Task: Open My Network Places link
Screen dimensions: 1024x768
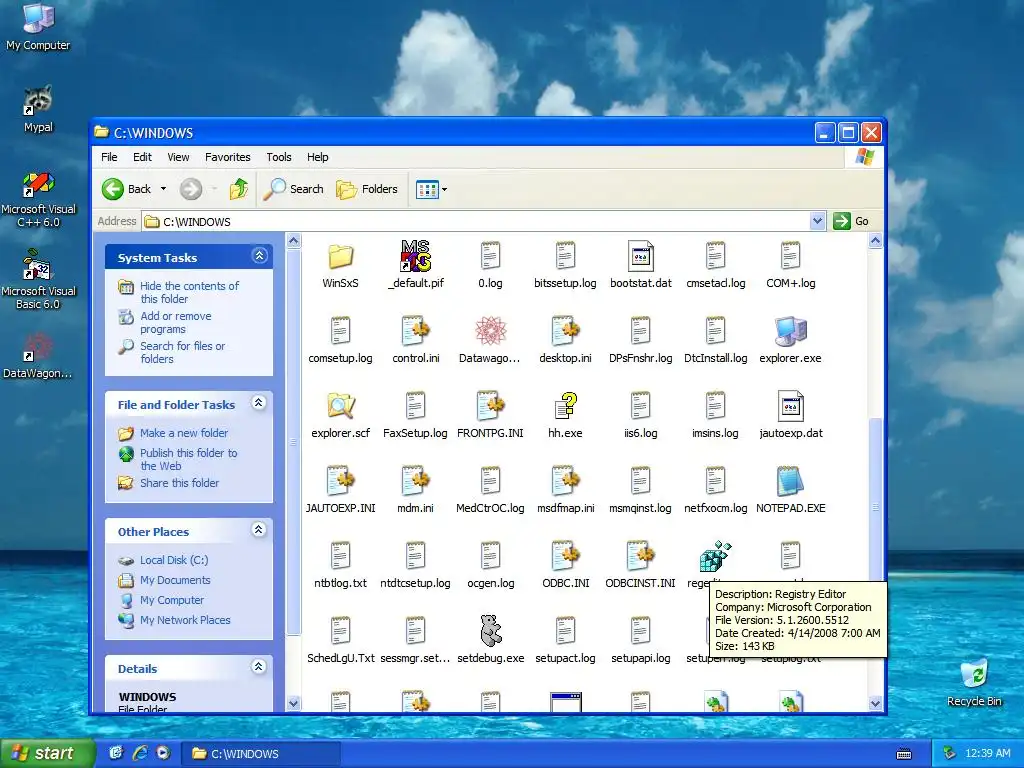Action: click(185, 620)
